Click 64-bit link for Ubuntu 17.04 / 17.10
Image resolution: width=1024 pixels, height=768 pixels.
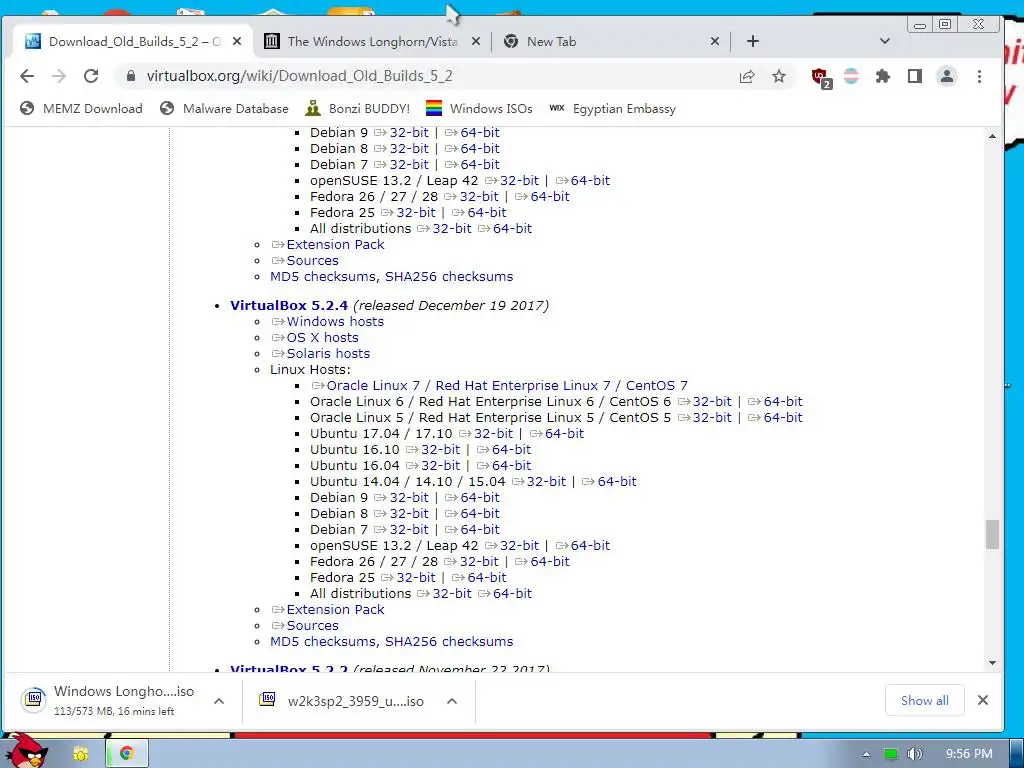(564, 434)
